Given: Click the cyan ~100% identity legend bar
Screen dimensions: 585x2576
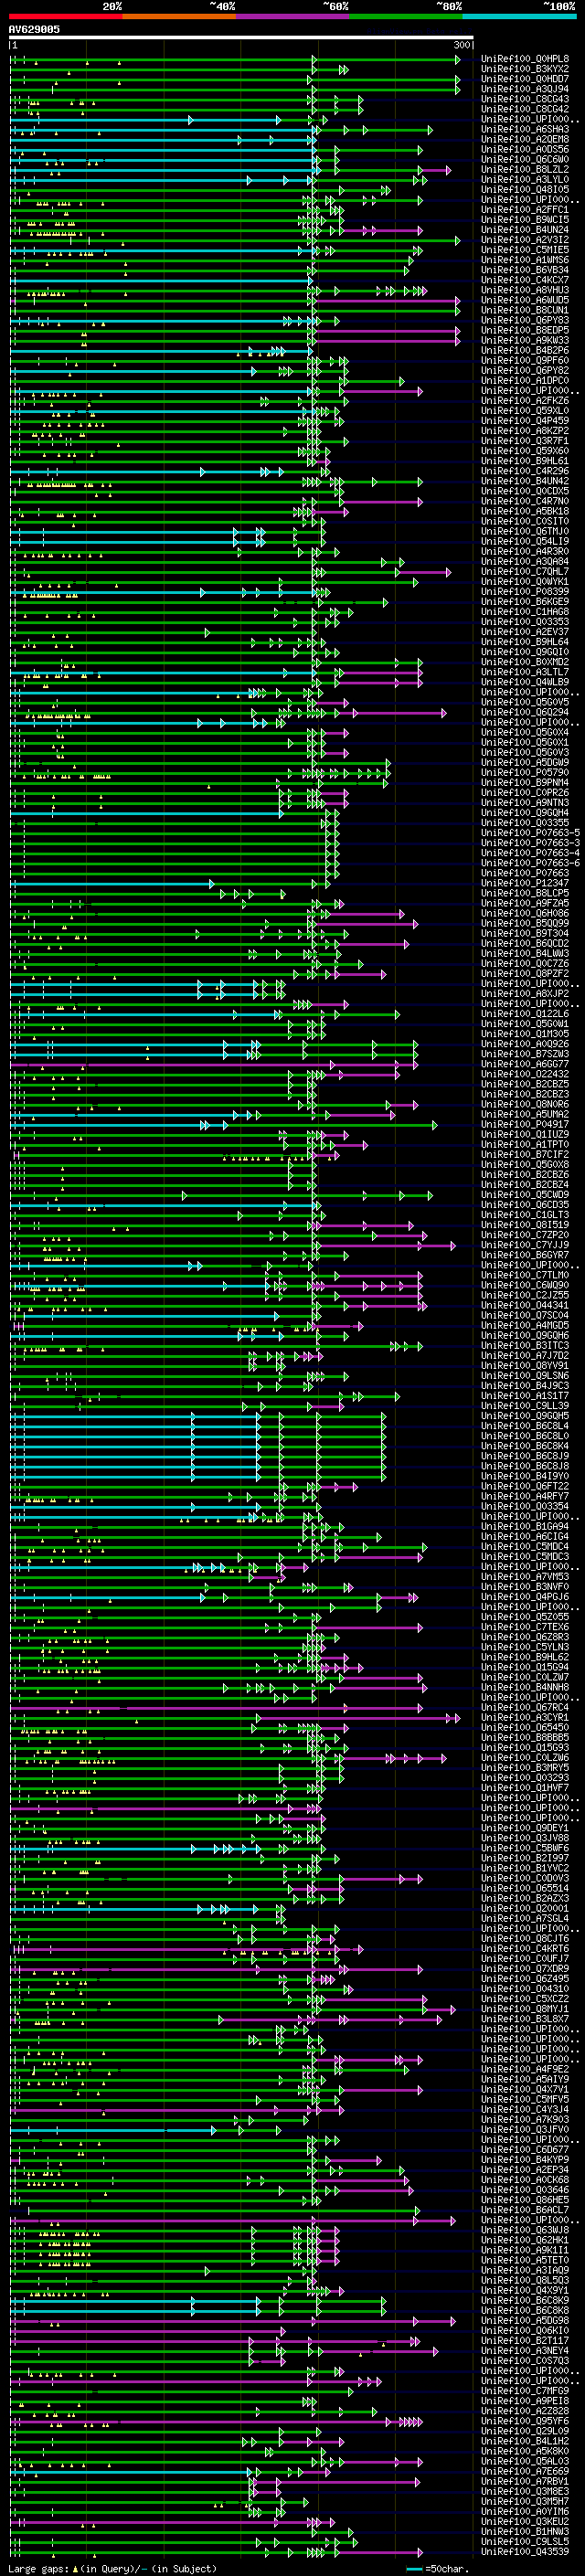Looking at the screenshot, I should click(x=519, y=16).
